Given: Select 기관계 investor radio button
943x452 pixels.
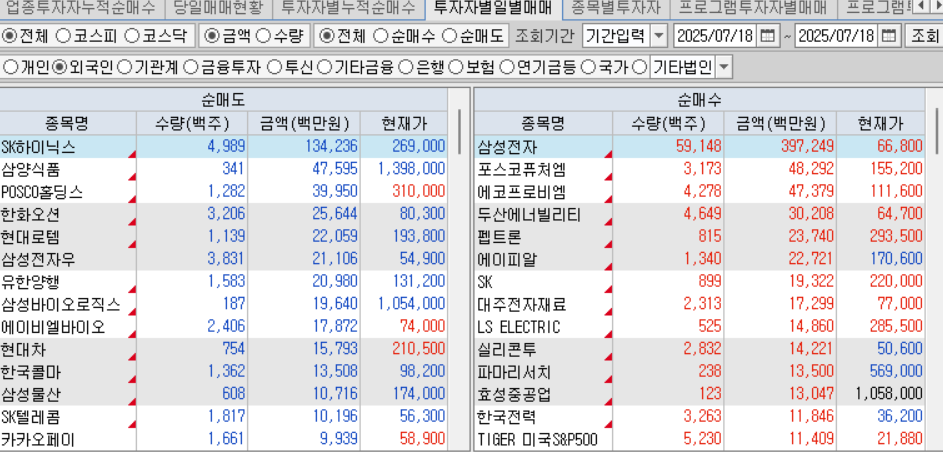Looking at the screenshot, I should (x=124, y=67).
